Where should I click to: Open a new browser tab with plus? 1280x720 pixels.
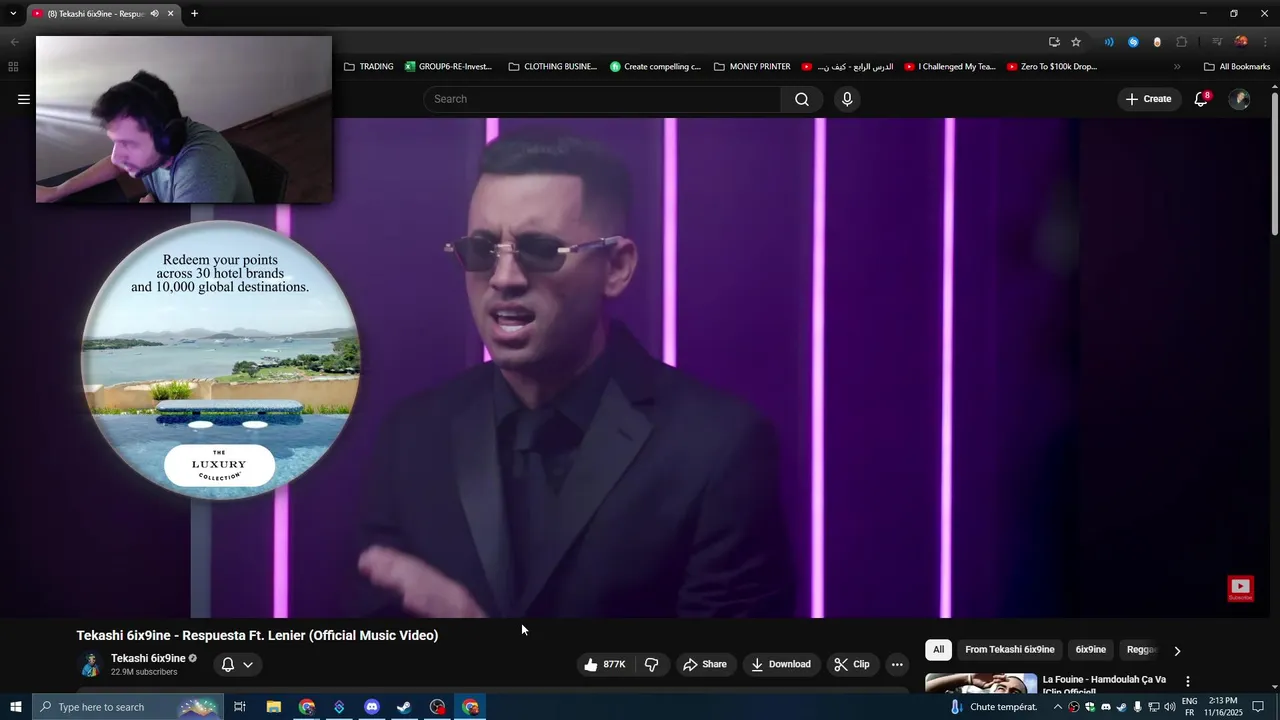click(x=194, y=13)
